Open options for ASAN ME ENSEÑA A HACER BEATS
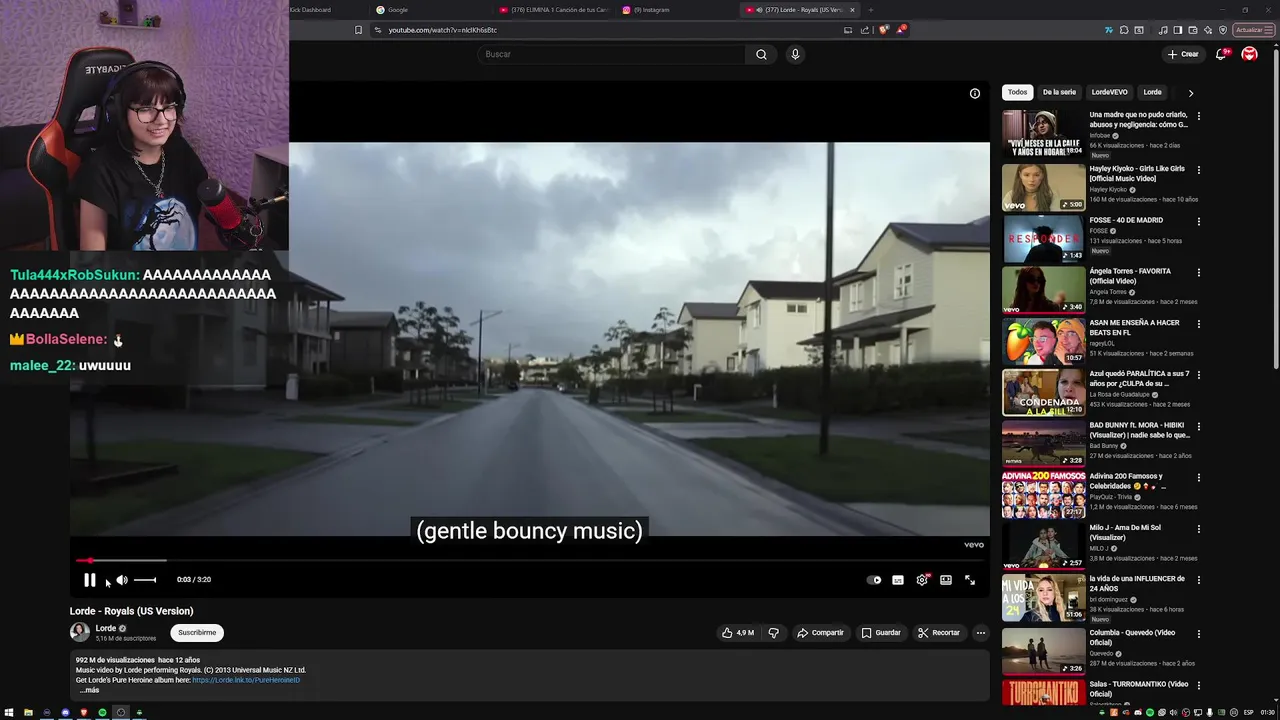Viewport: 1280px width, 720px height. pos(1199,324)
